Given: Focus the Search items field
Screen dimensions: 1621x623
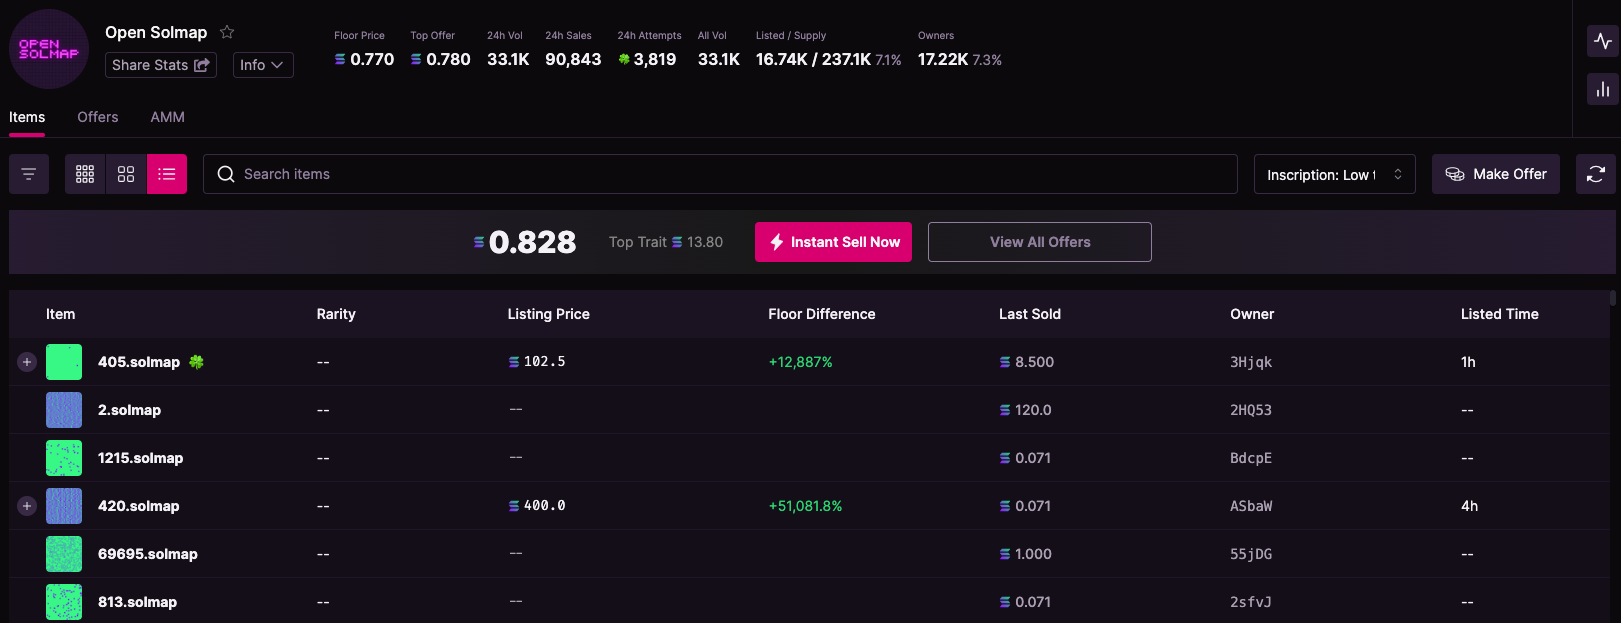Looking at the screenshot, I should 720,174.
